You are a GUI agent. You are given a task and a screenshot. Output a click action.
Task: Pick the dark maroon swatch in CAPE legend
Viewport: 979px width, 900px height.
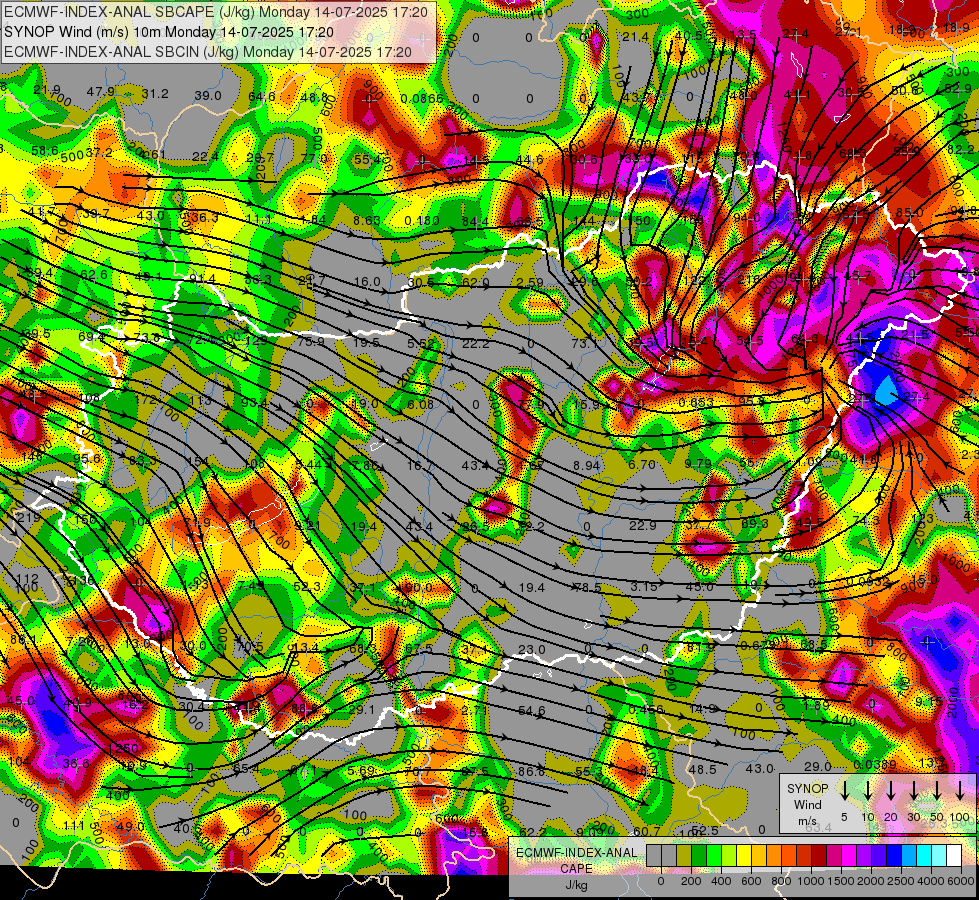click(x=820, y=856)
